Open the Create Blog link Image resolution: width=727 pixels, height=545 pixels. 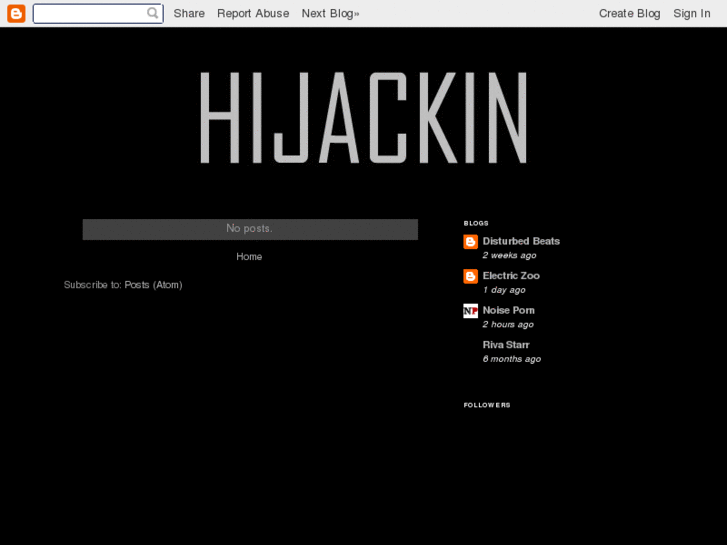tap(630, 13)
